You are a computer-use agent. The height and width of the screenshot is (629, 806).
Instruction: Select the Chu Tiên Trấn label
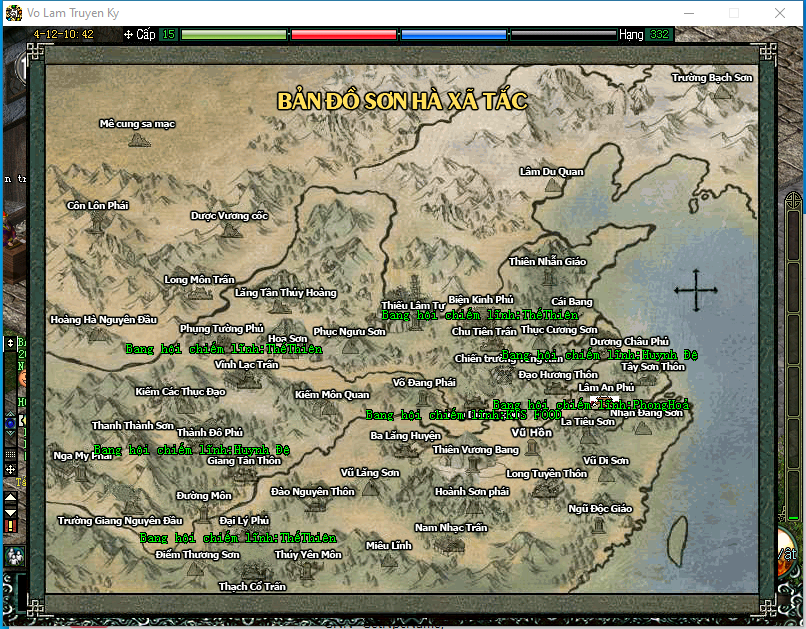tap(484, 331)
